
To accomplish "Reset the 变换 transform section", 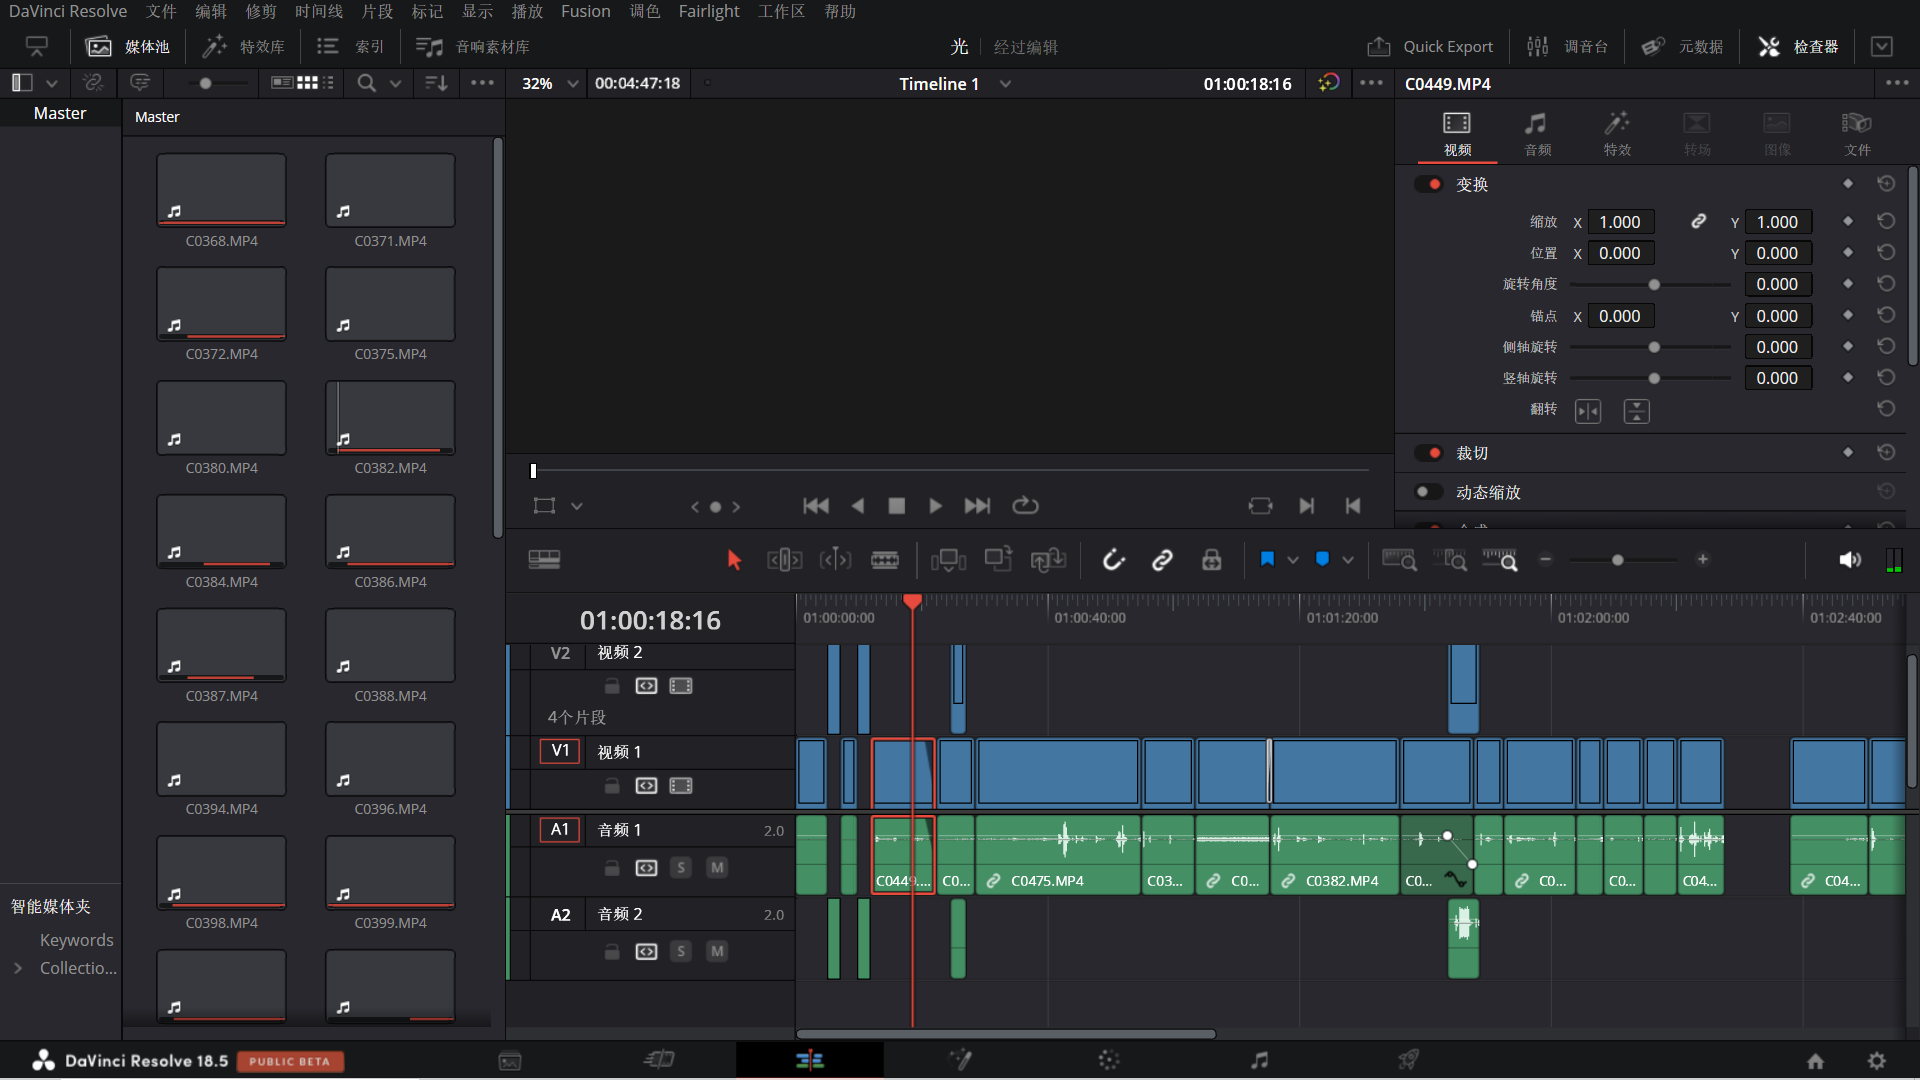I will pyautogui.click(x=1886, y=184).
